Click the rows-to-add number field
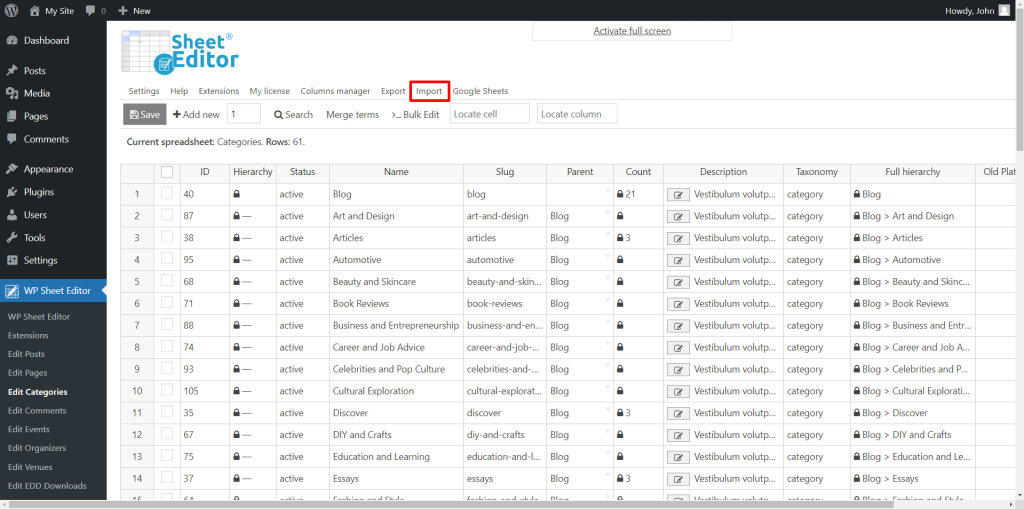1024x509 pixels. [244, 114]
